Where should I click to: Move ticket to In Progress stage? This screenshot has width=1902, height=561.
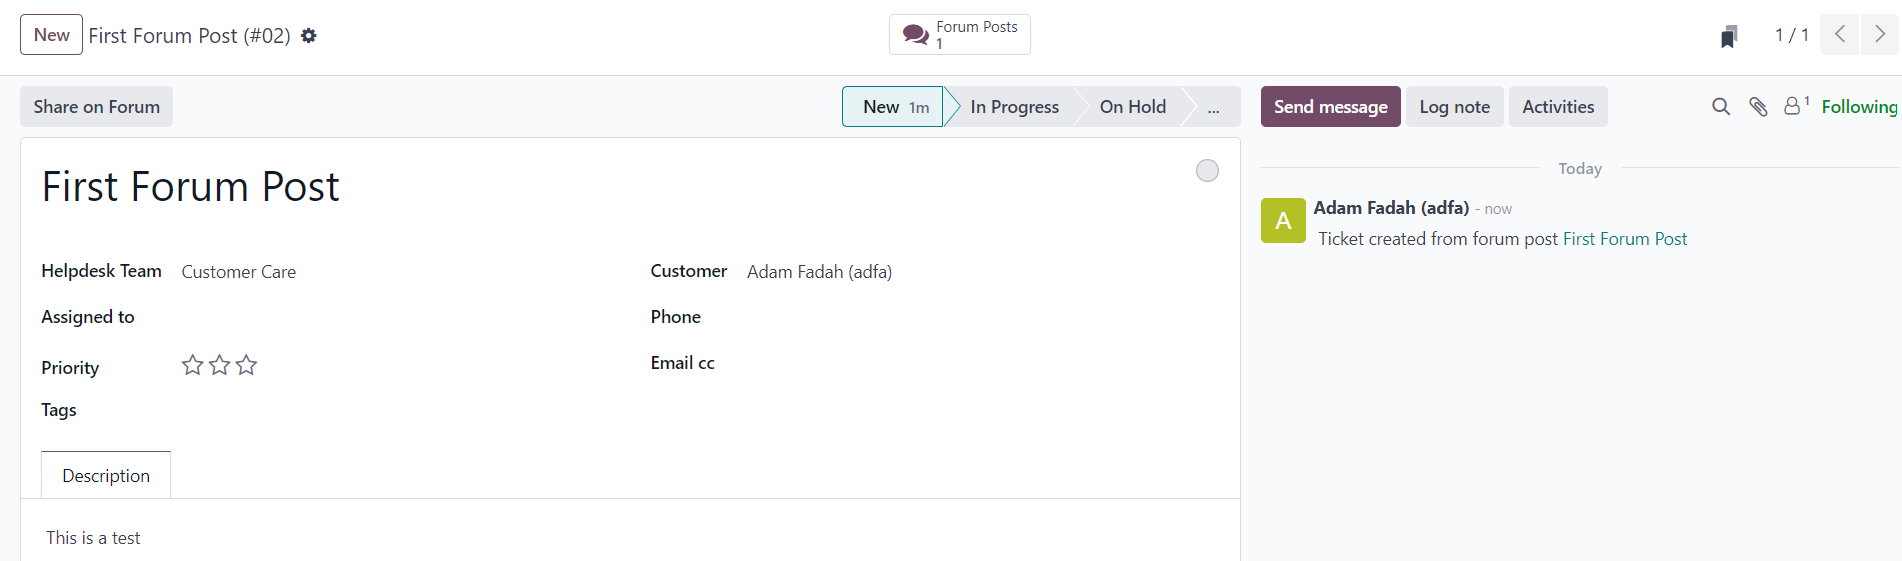tap(1014, 107)
